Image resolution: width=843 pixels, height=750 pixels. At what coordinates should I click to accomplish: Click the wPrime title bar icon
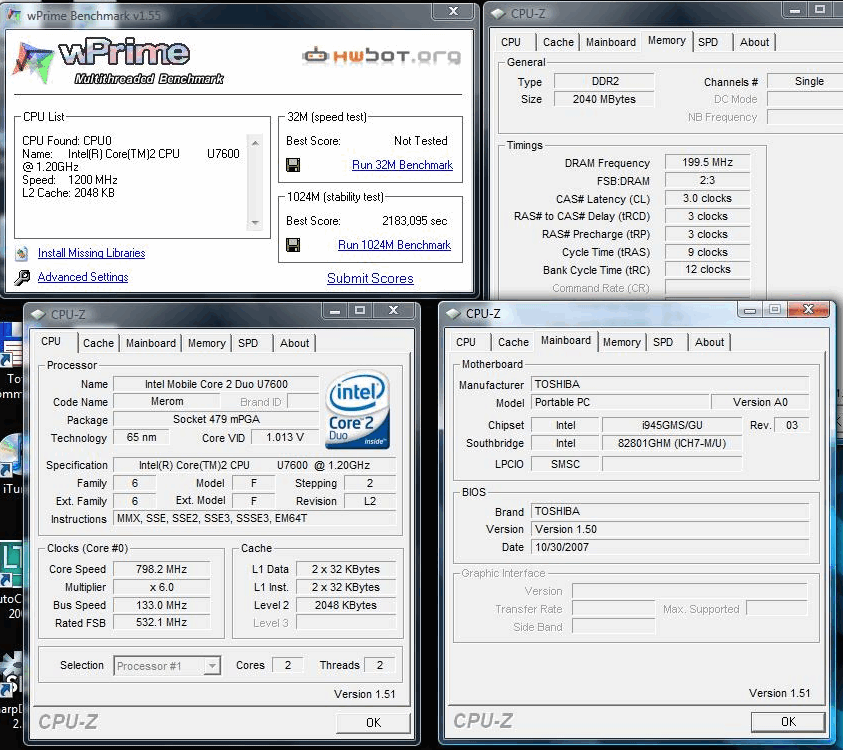(15, 15)
